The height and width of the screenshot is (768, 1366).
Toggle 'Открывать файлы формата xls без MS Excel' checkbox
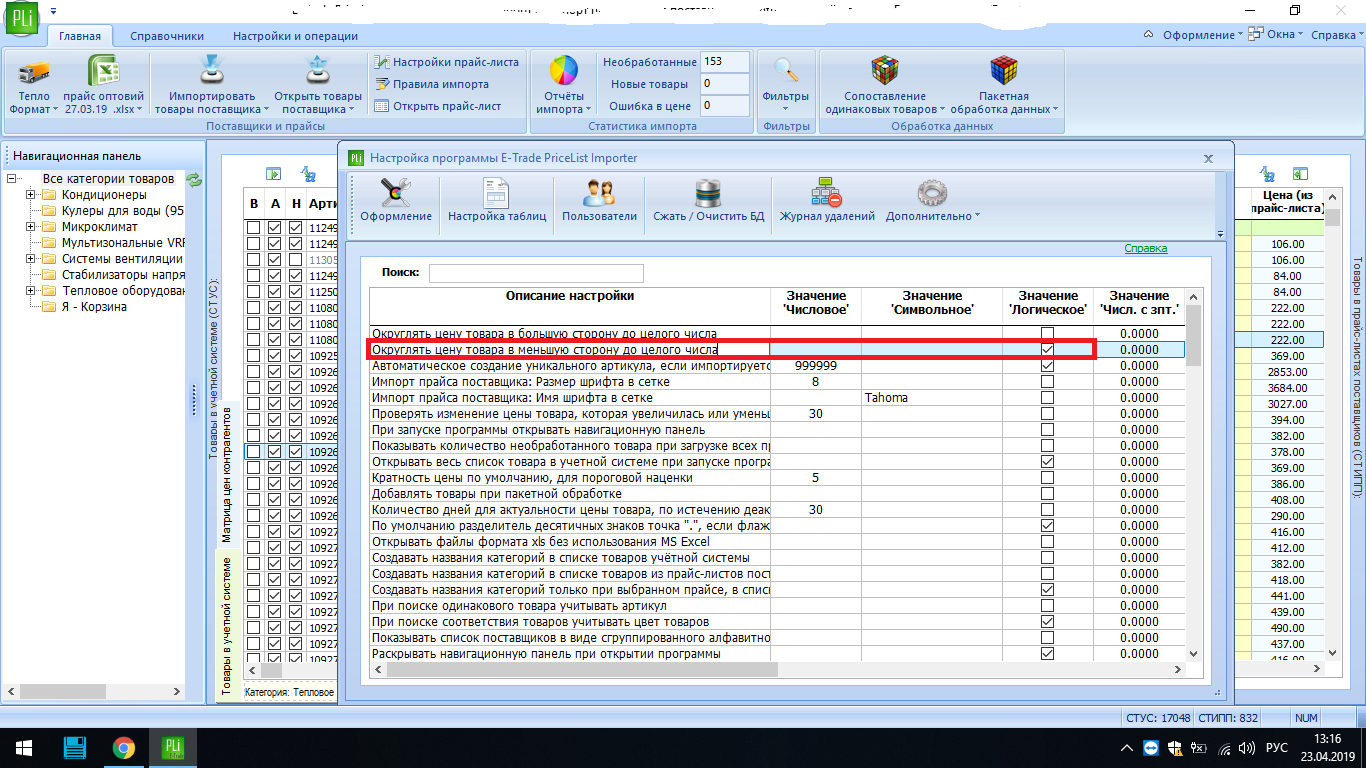(1047, 542)
